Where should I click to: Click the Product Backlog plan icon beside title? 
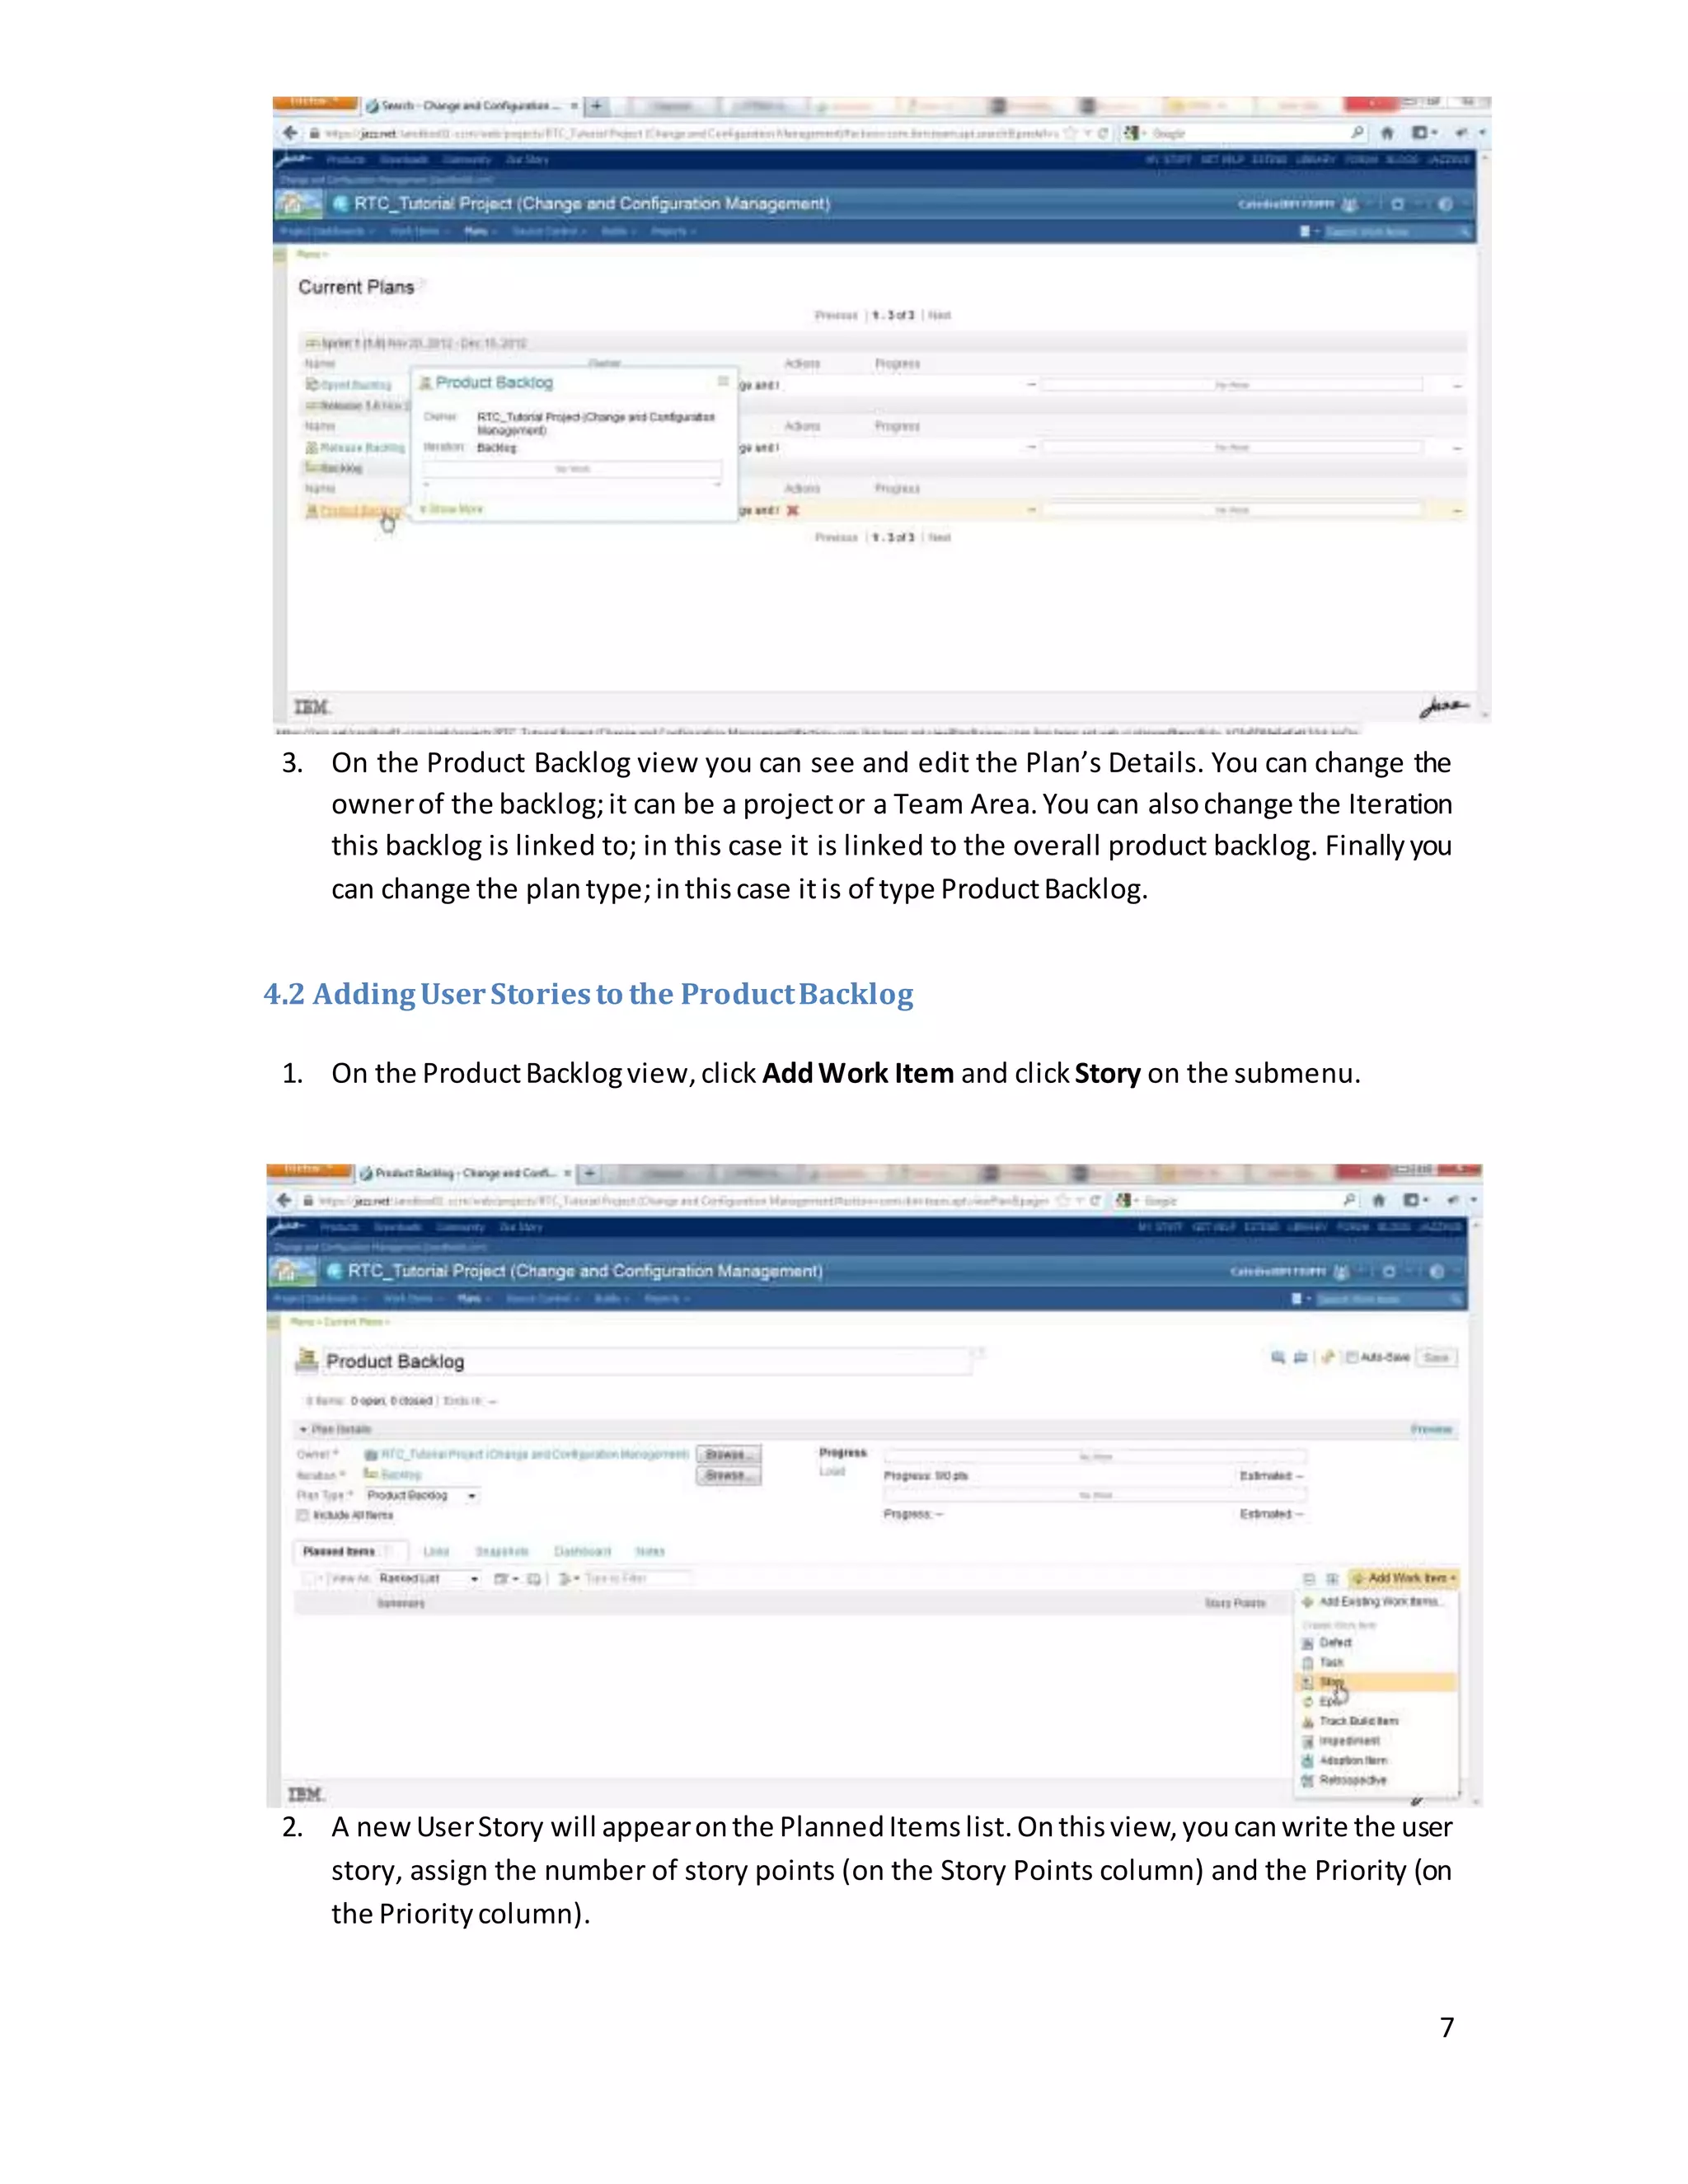[307, 1360]
